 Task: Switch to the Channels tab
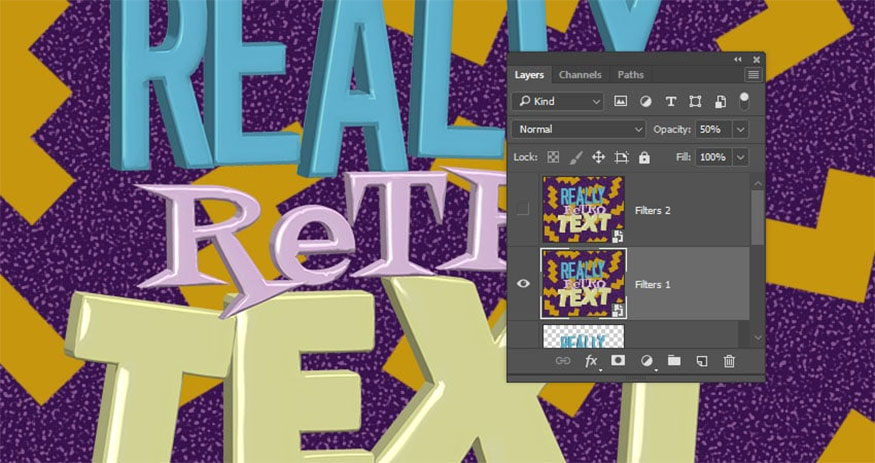pyautogui.click(x=580, y=75)
